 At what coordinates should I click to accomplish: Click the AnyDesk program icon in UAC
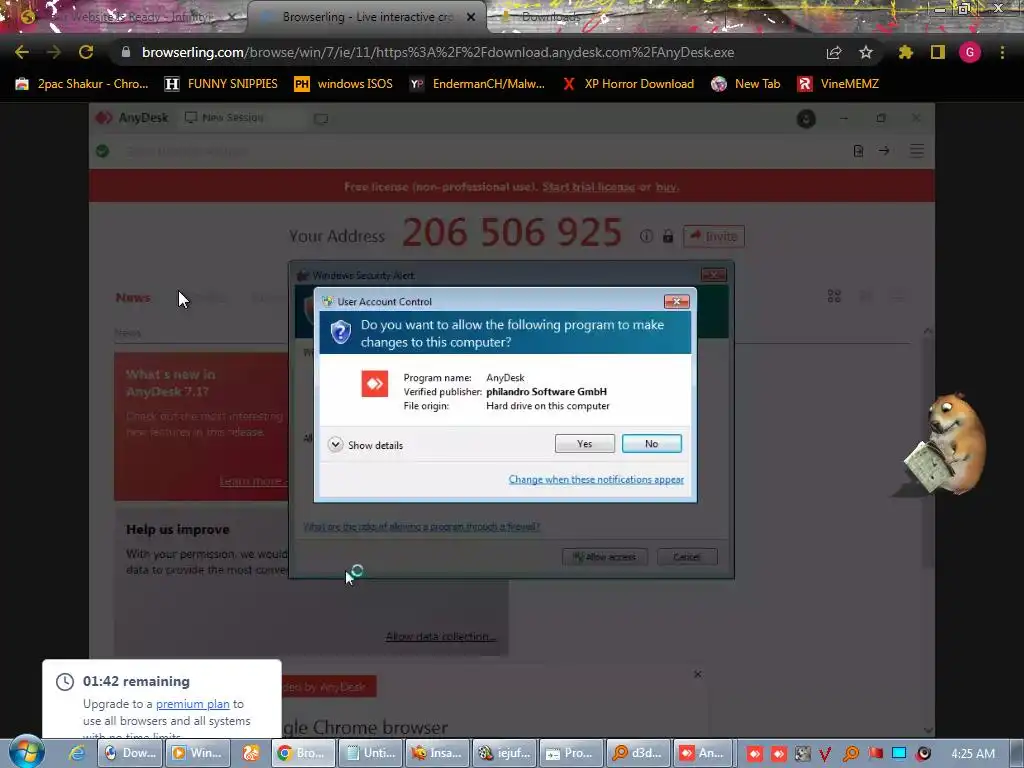pos(375,384)
